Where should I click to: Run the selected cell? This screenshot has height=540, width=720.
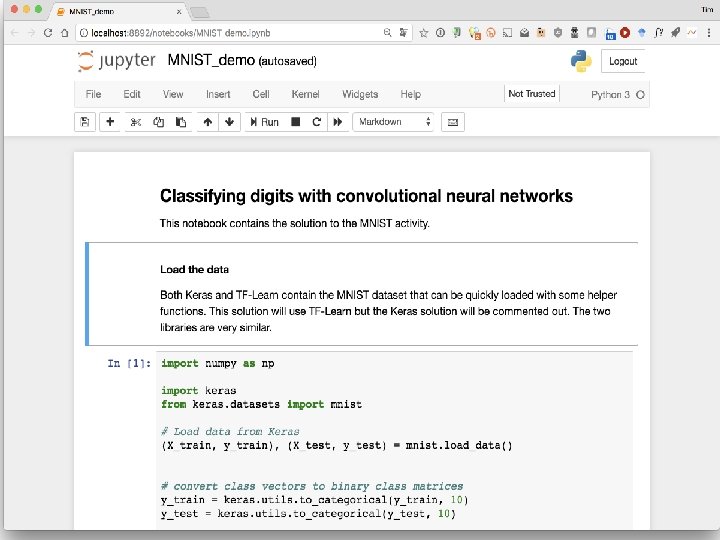264,122
